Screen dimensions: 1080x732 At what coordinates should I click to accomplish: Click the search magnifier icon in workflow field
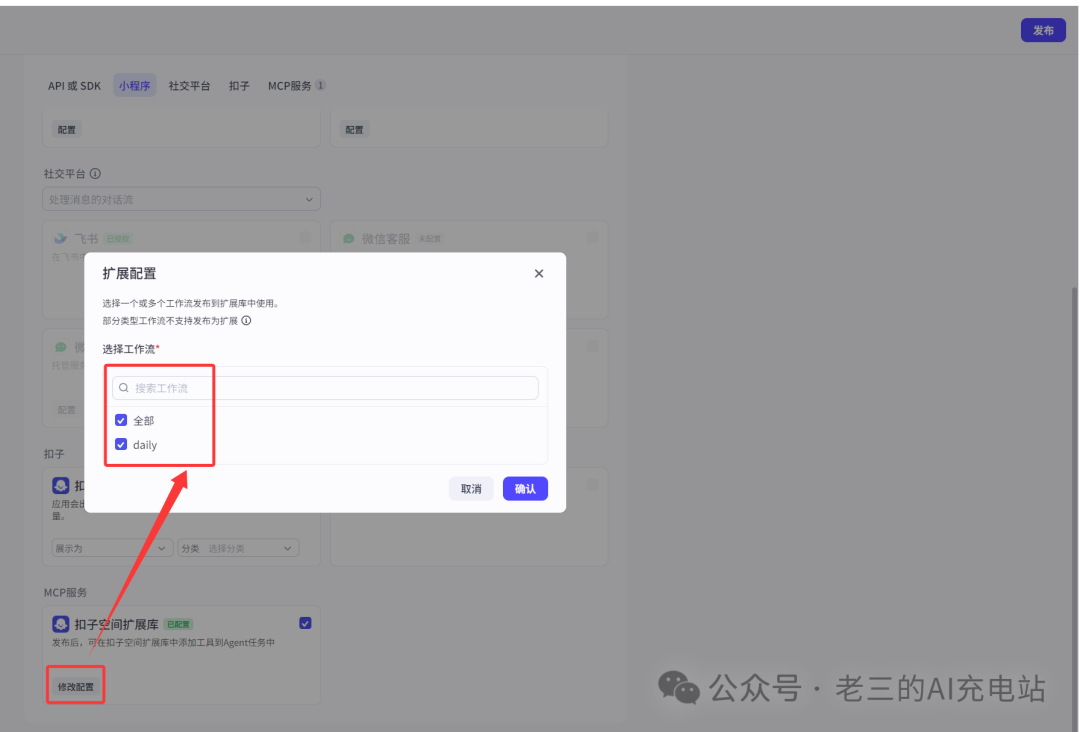(x=124, y=388)
